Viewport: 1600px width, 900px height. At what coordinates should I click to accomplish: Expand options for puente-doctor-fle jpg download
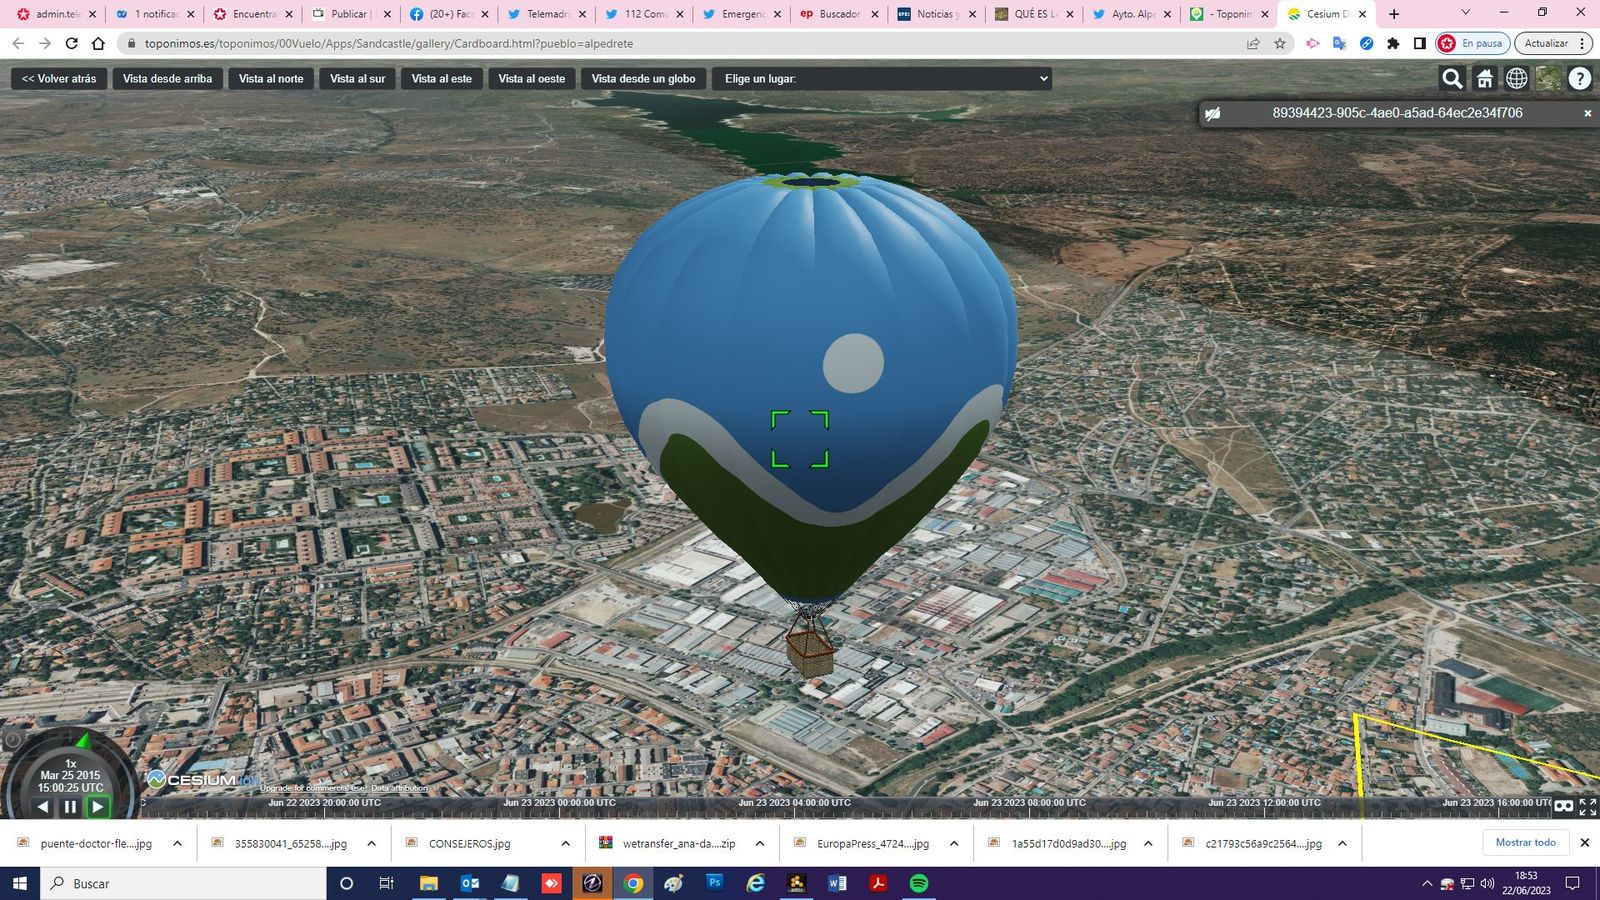pos(177,843)
